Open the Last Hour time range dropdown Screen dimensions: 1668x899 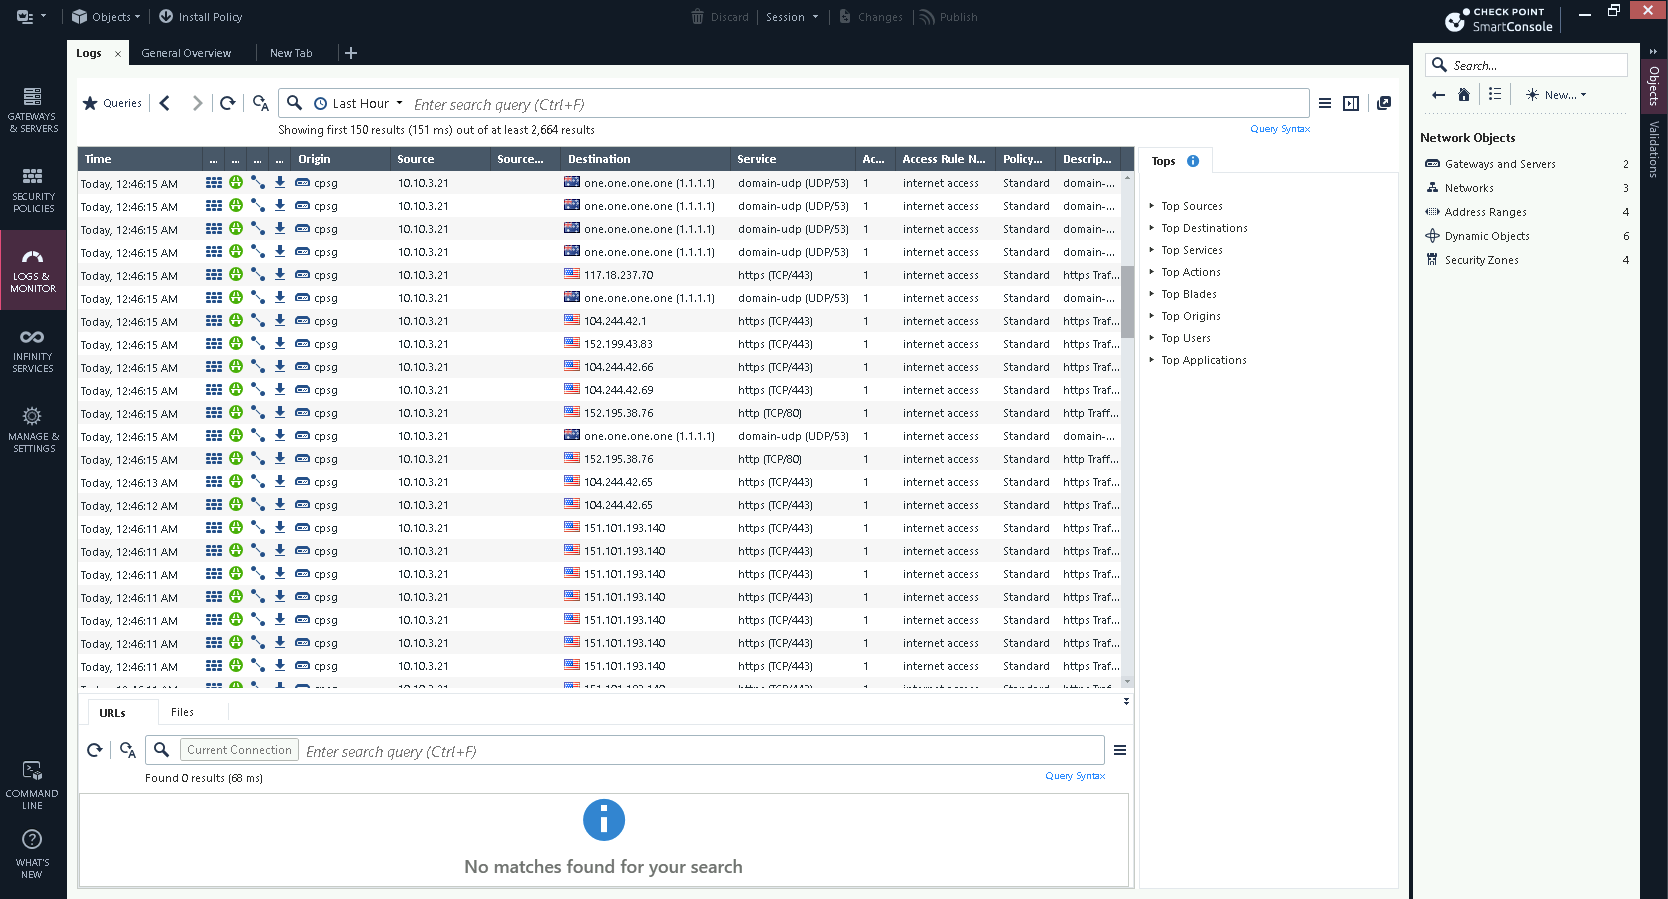click(x=360, y=104)
